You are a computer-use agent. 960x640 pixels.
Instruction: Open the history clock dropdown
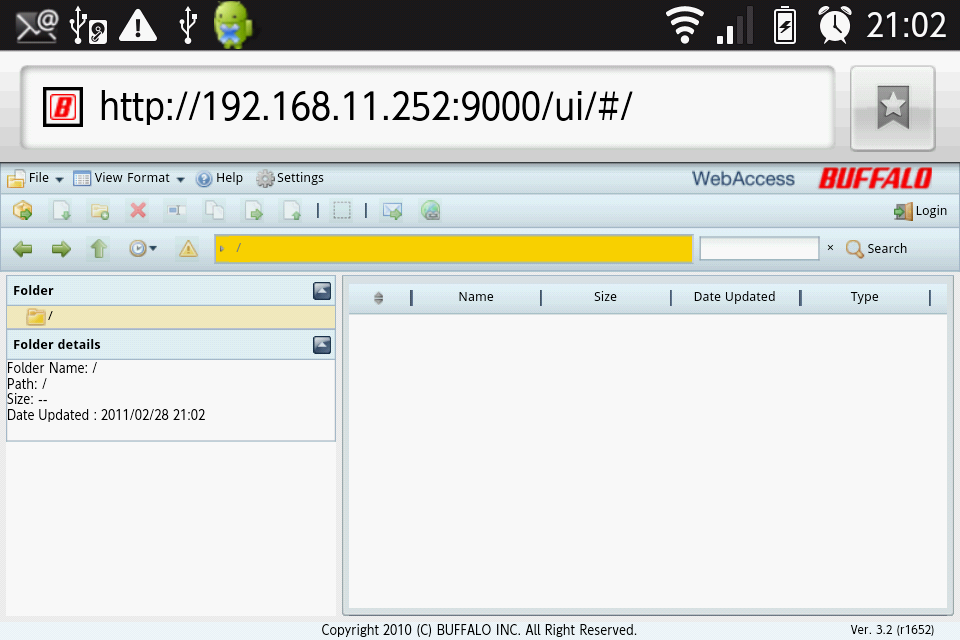(143, 248)
